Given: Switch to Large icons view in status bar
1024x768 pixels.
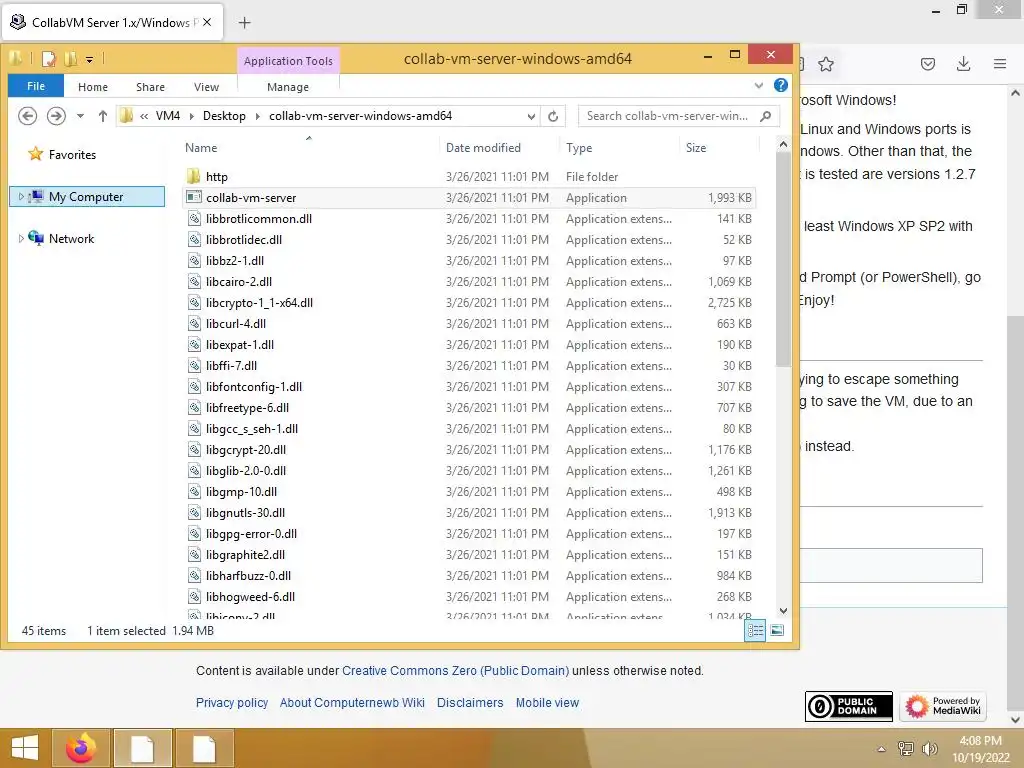Looking at the screenshot, I should [x=777, y=630].
